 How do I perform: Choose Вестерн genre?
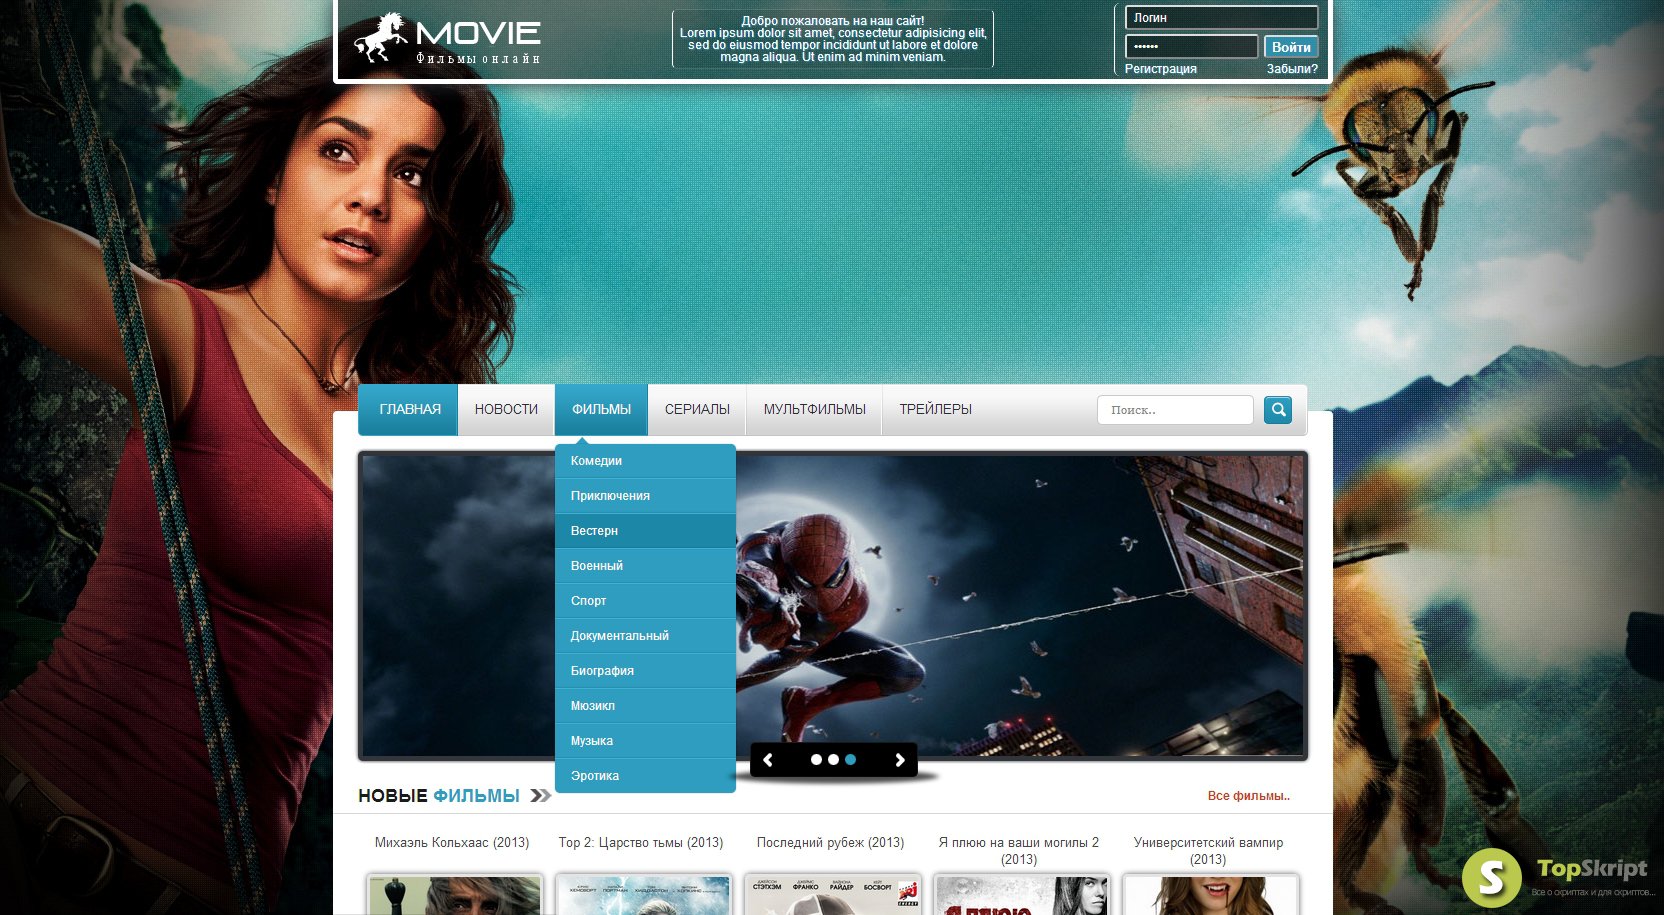pos(645,531)
